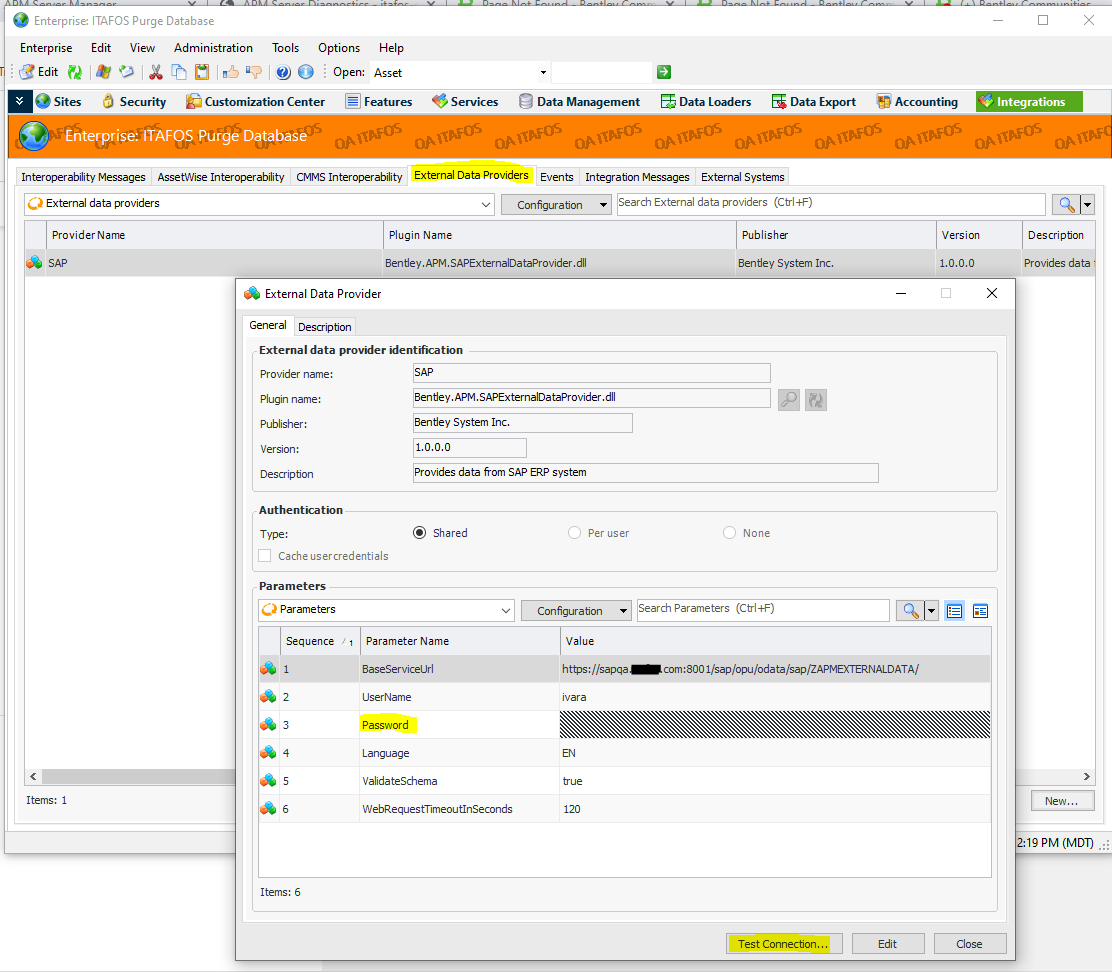Click the Copy icon in toolbar
1112x972 pixels.
click(x=179, y=72)
